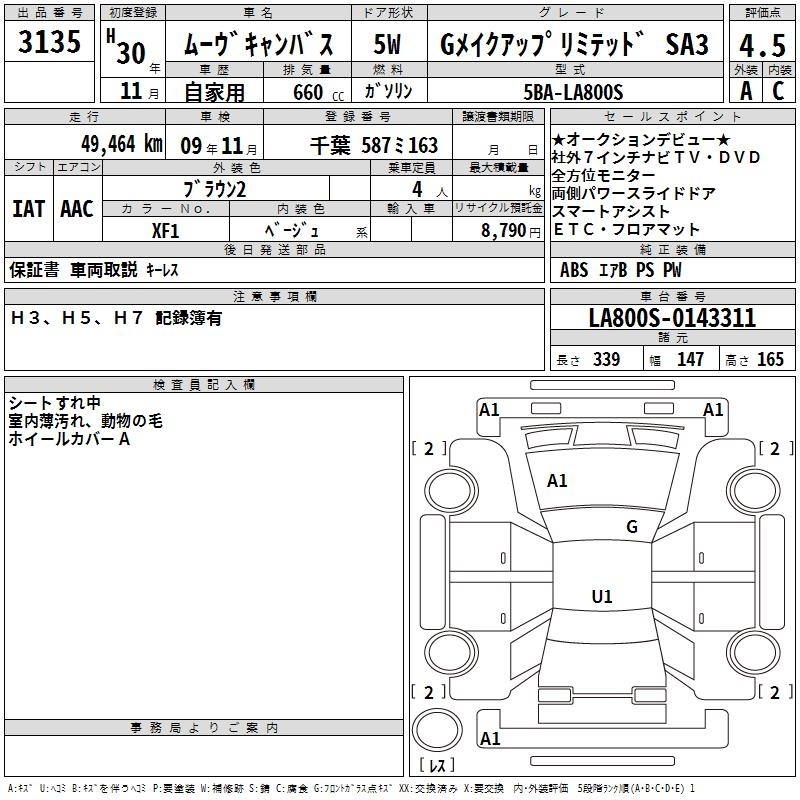Click the length value 339
The width and height of the screenshot is (800, 800).
(606, 360)
